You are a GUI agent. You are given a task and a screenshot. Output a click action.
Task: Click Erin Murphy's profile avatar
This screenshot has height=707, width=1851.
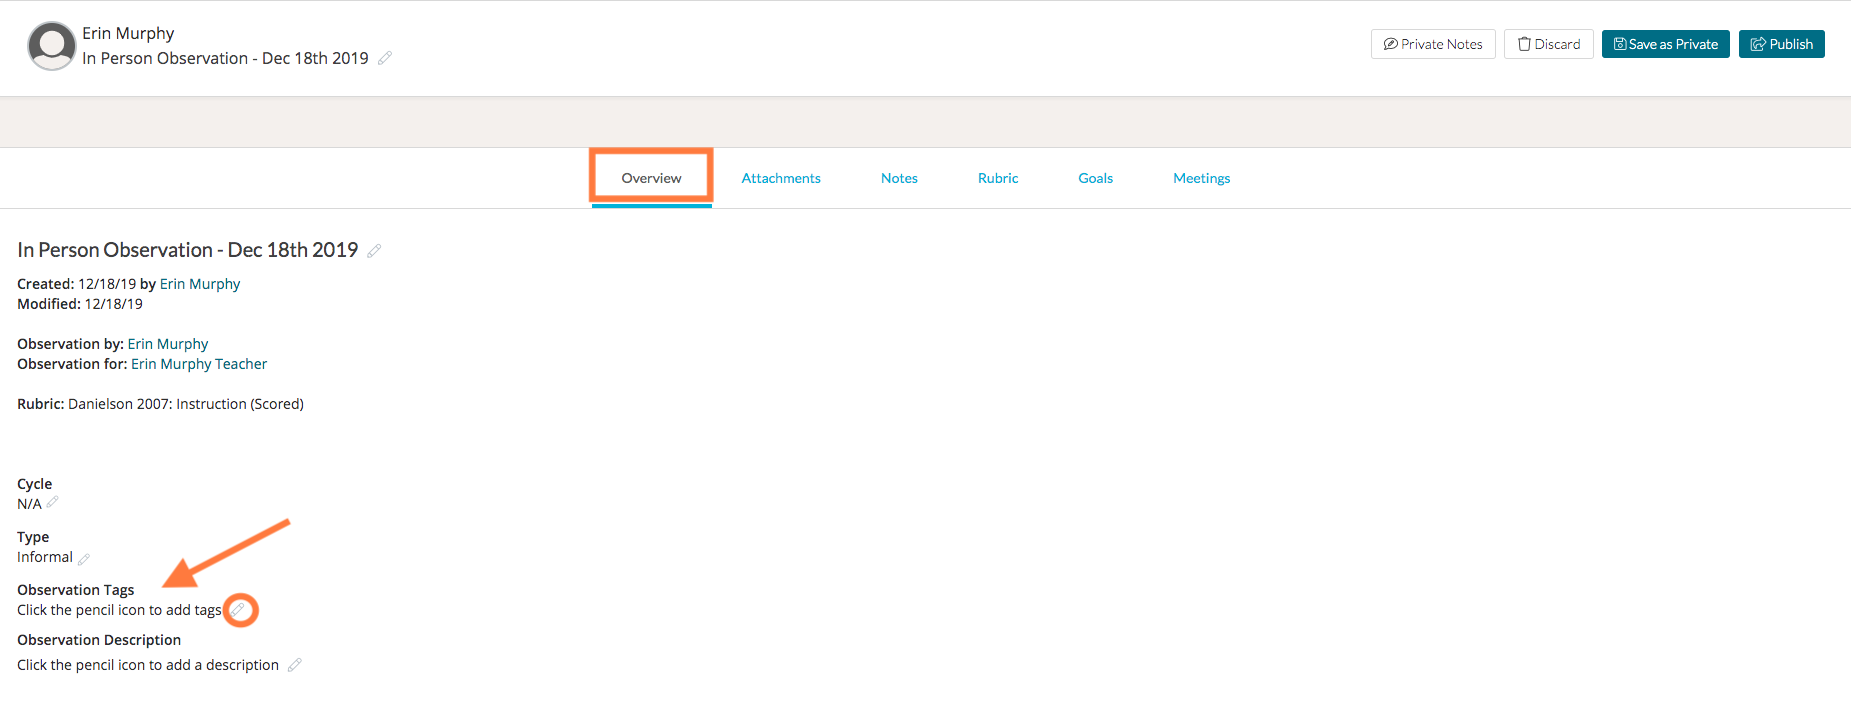coord(52,46)
